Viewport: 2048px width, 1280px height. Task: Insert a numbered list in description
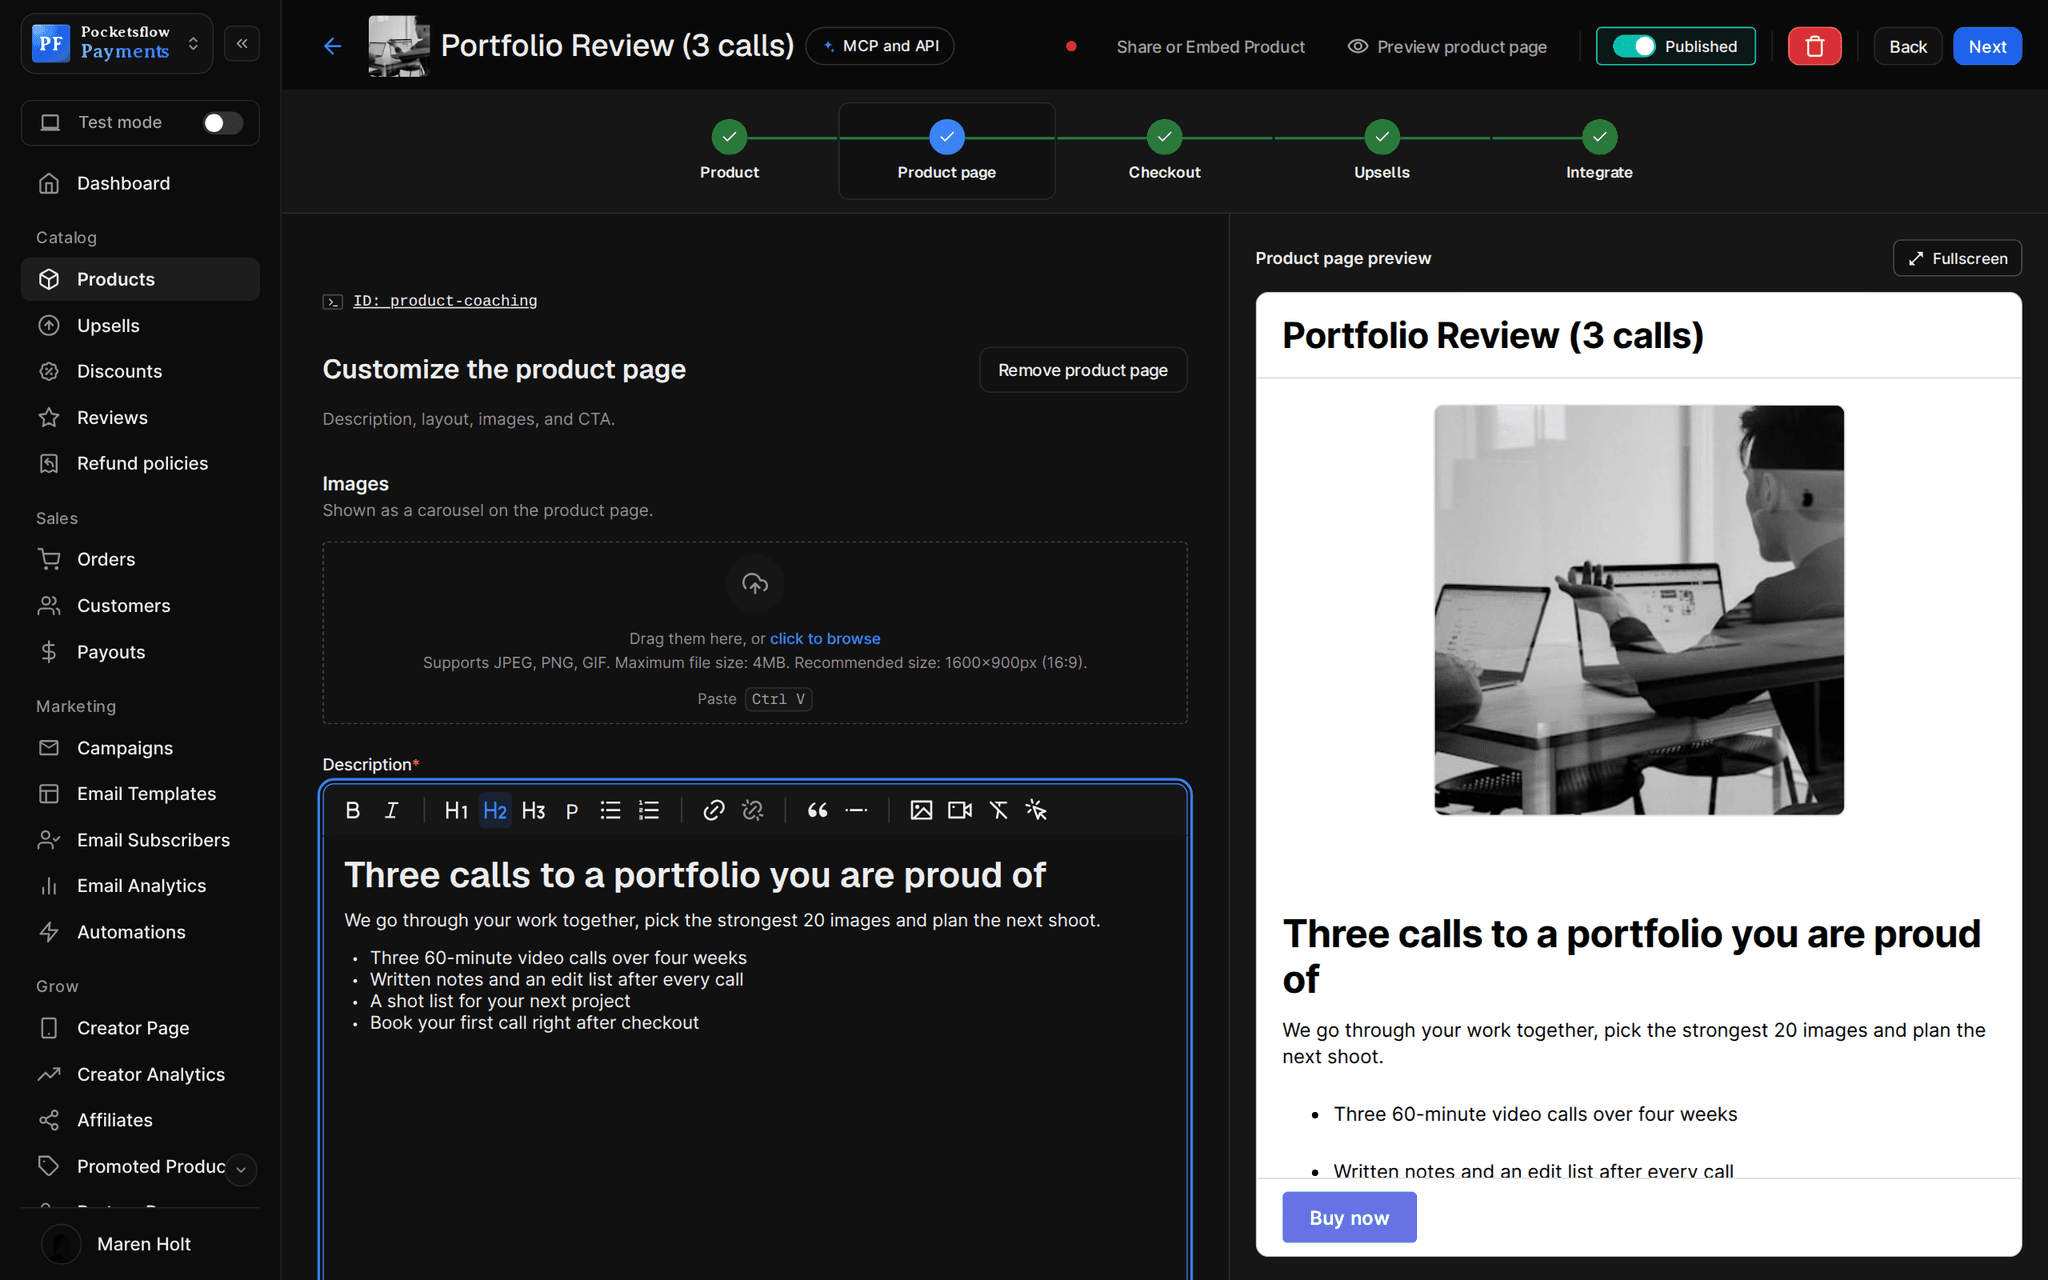(649, 810)
